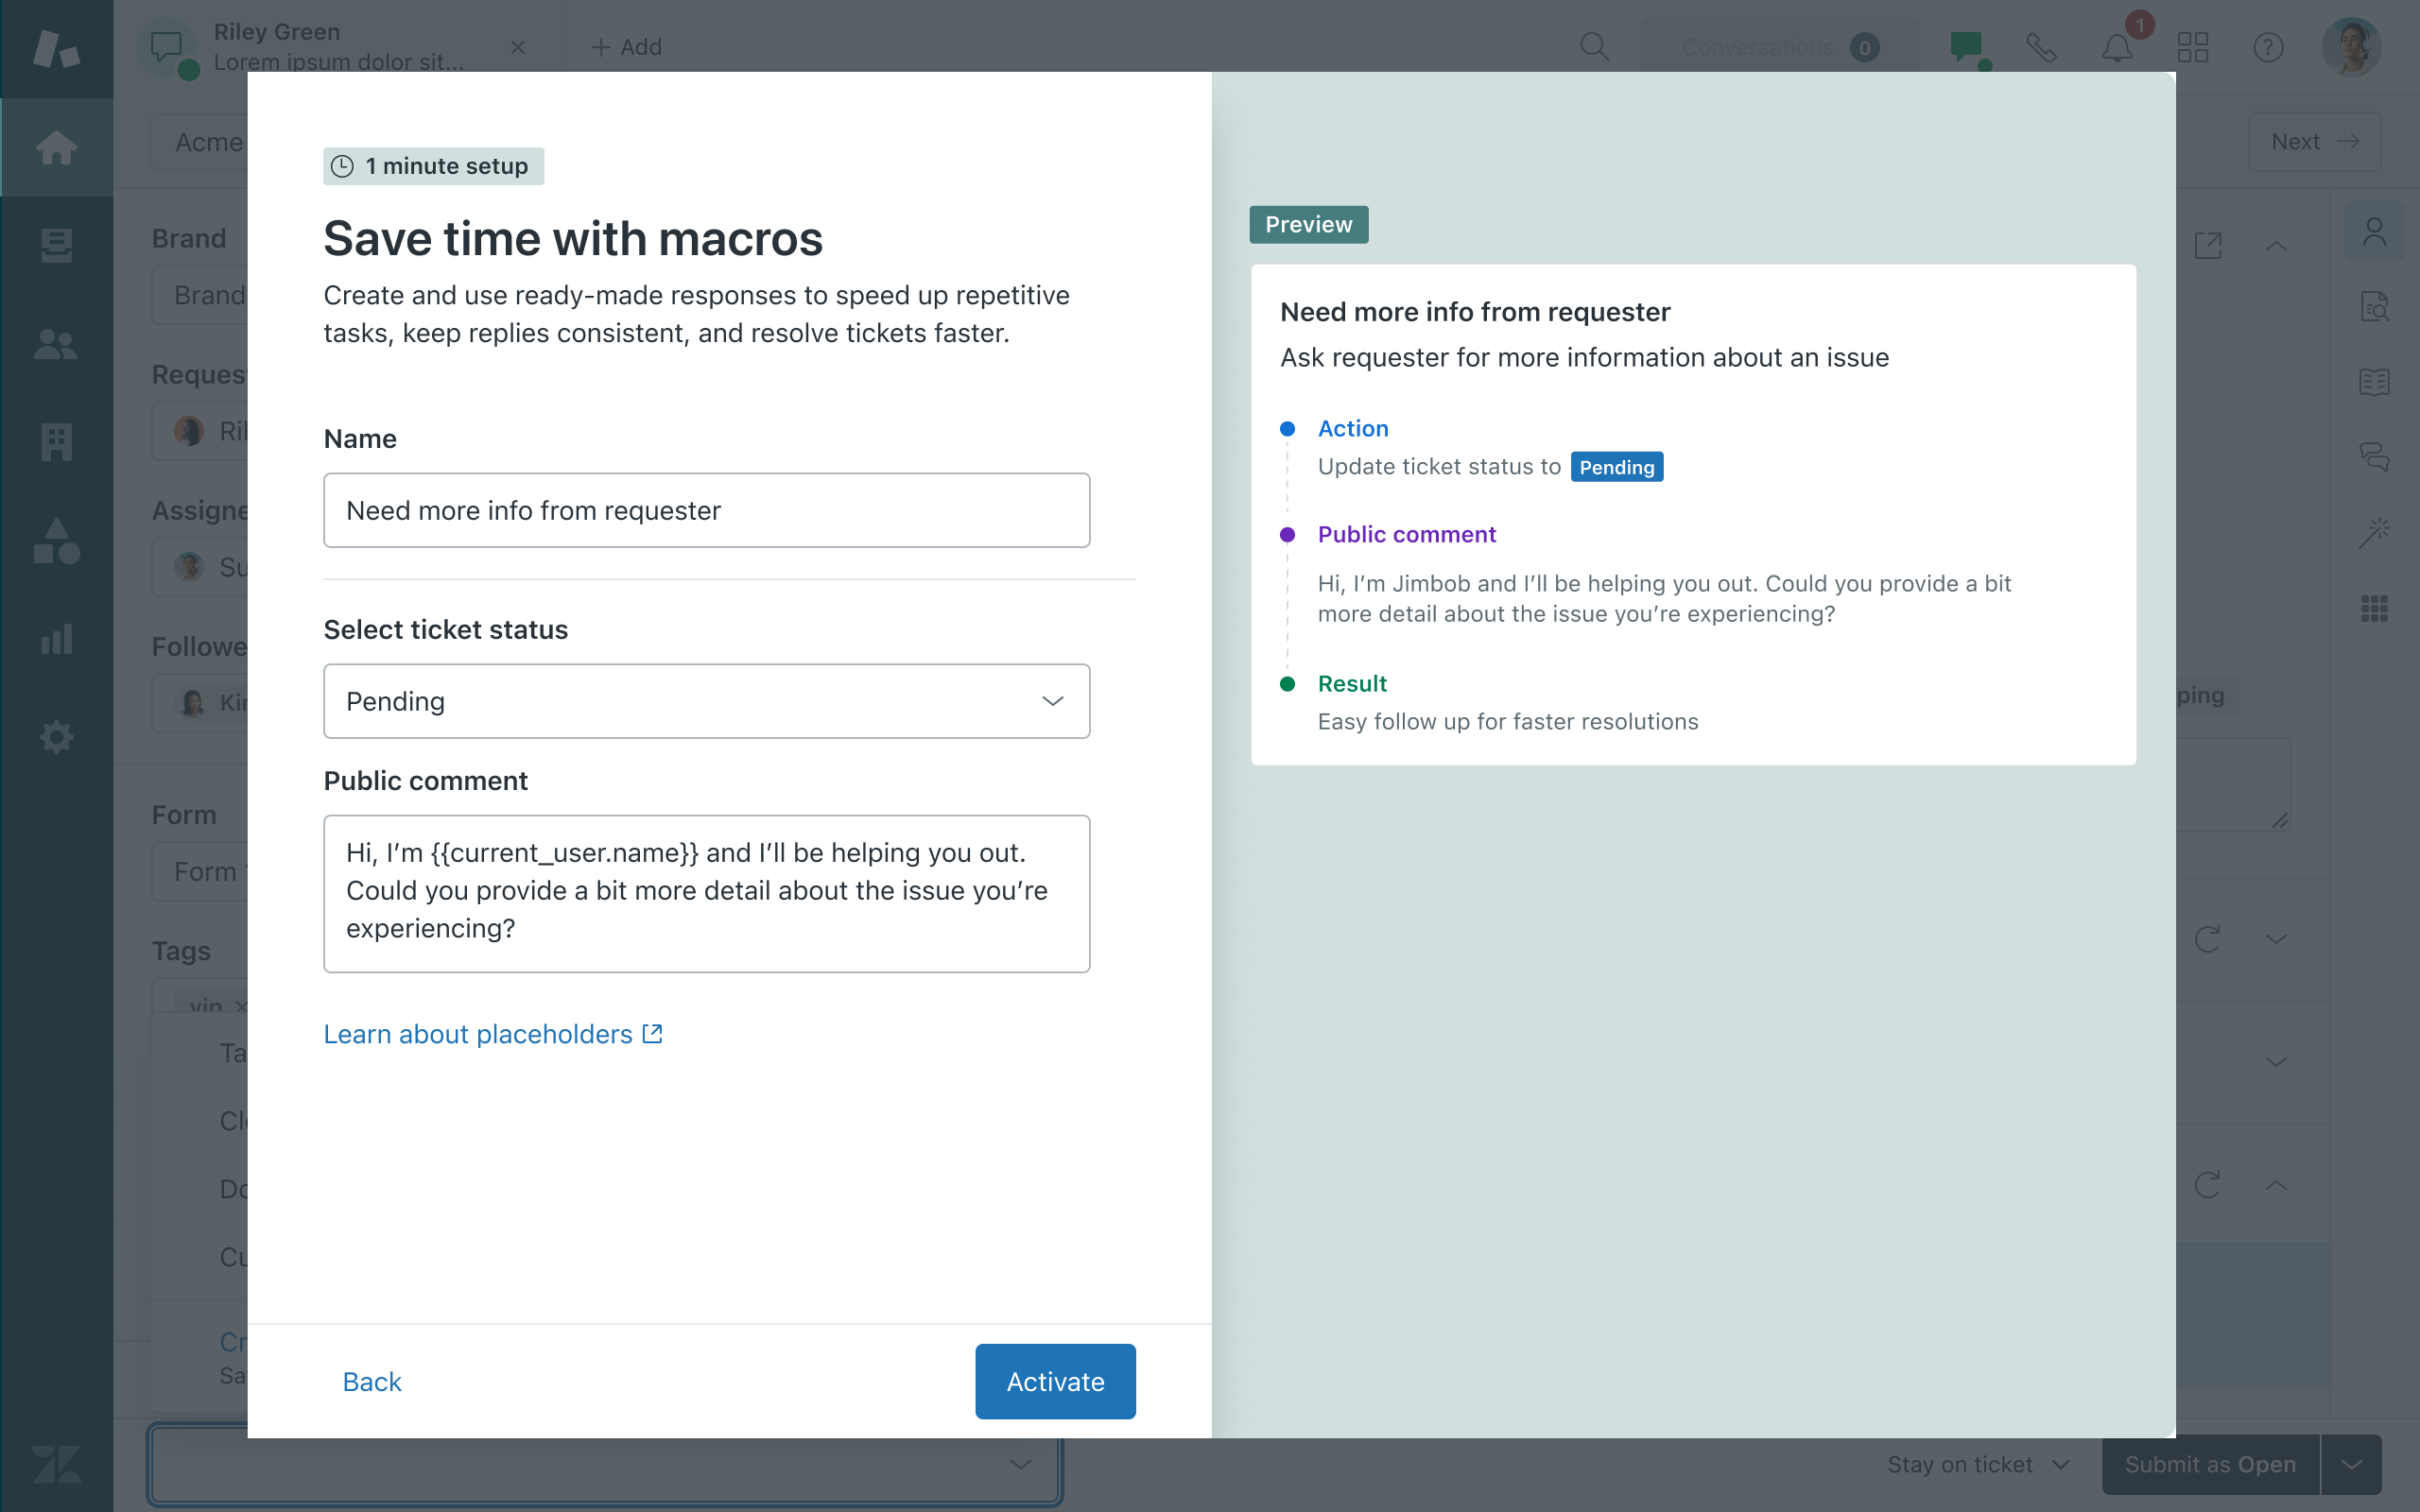Expand the Stay on ticket dropdown
Screen dimensions: 2420x1512
[x=1977, y=1464]
